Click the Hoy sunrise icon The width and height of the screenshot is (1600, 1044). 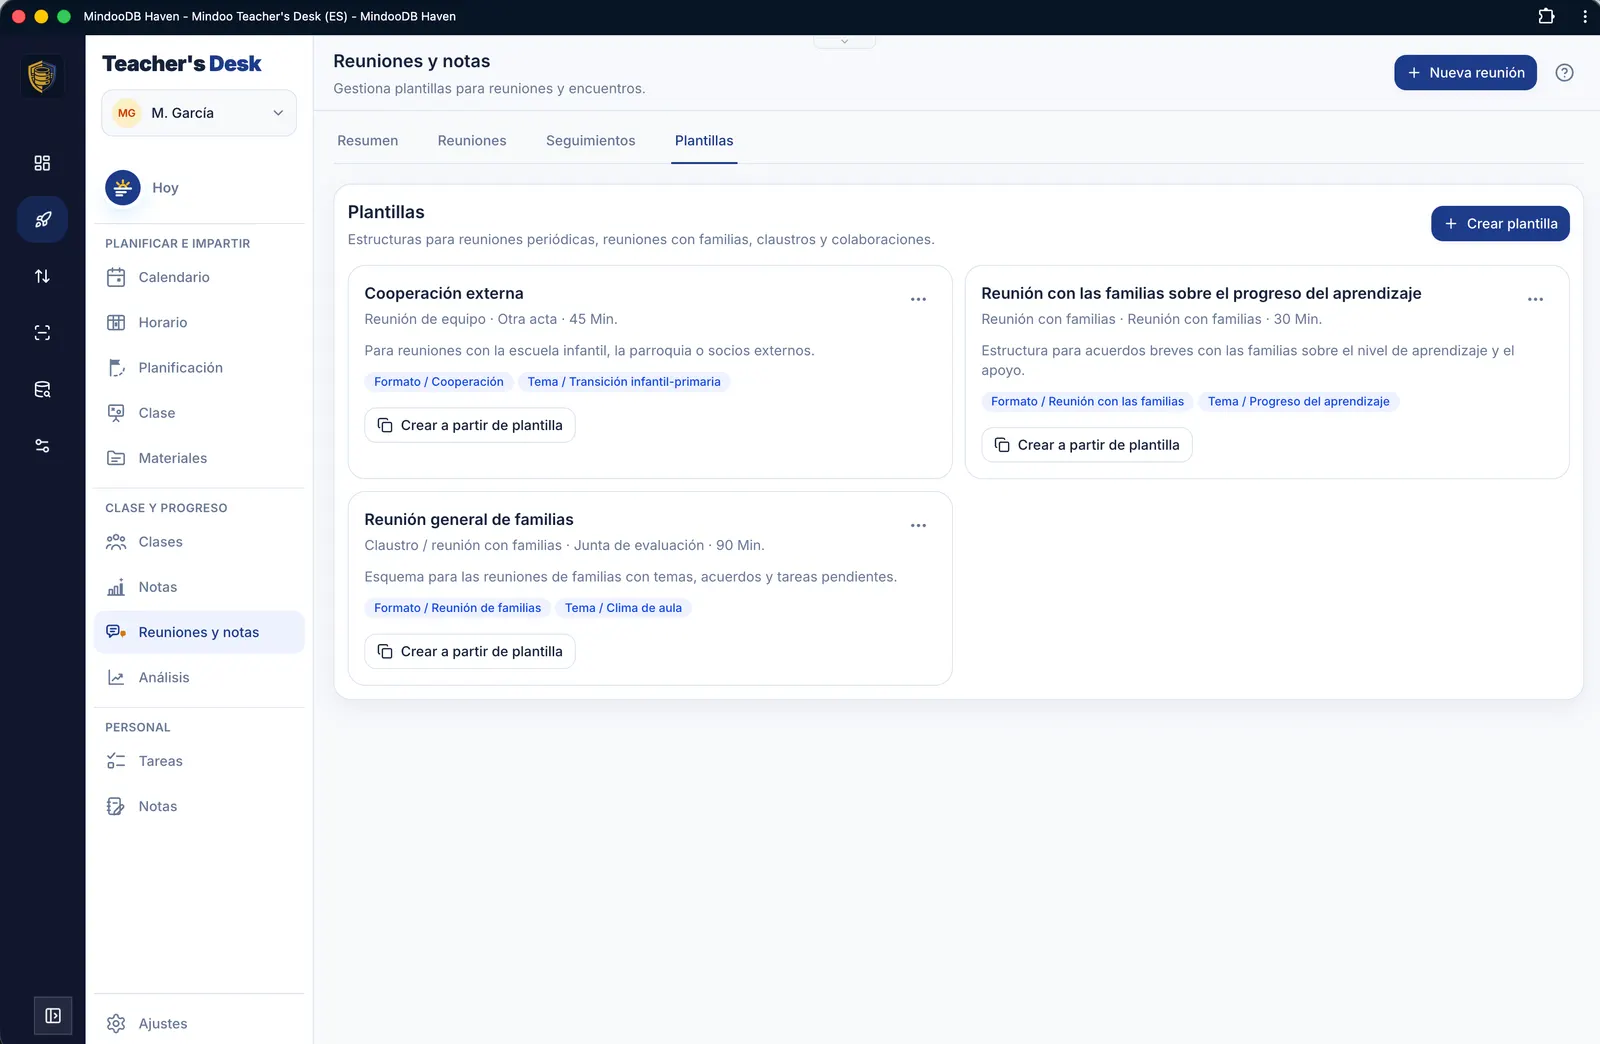point(123,187)
